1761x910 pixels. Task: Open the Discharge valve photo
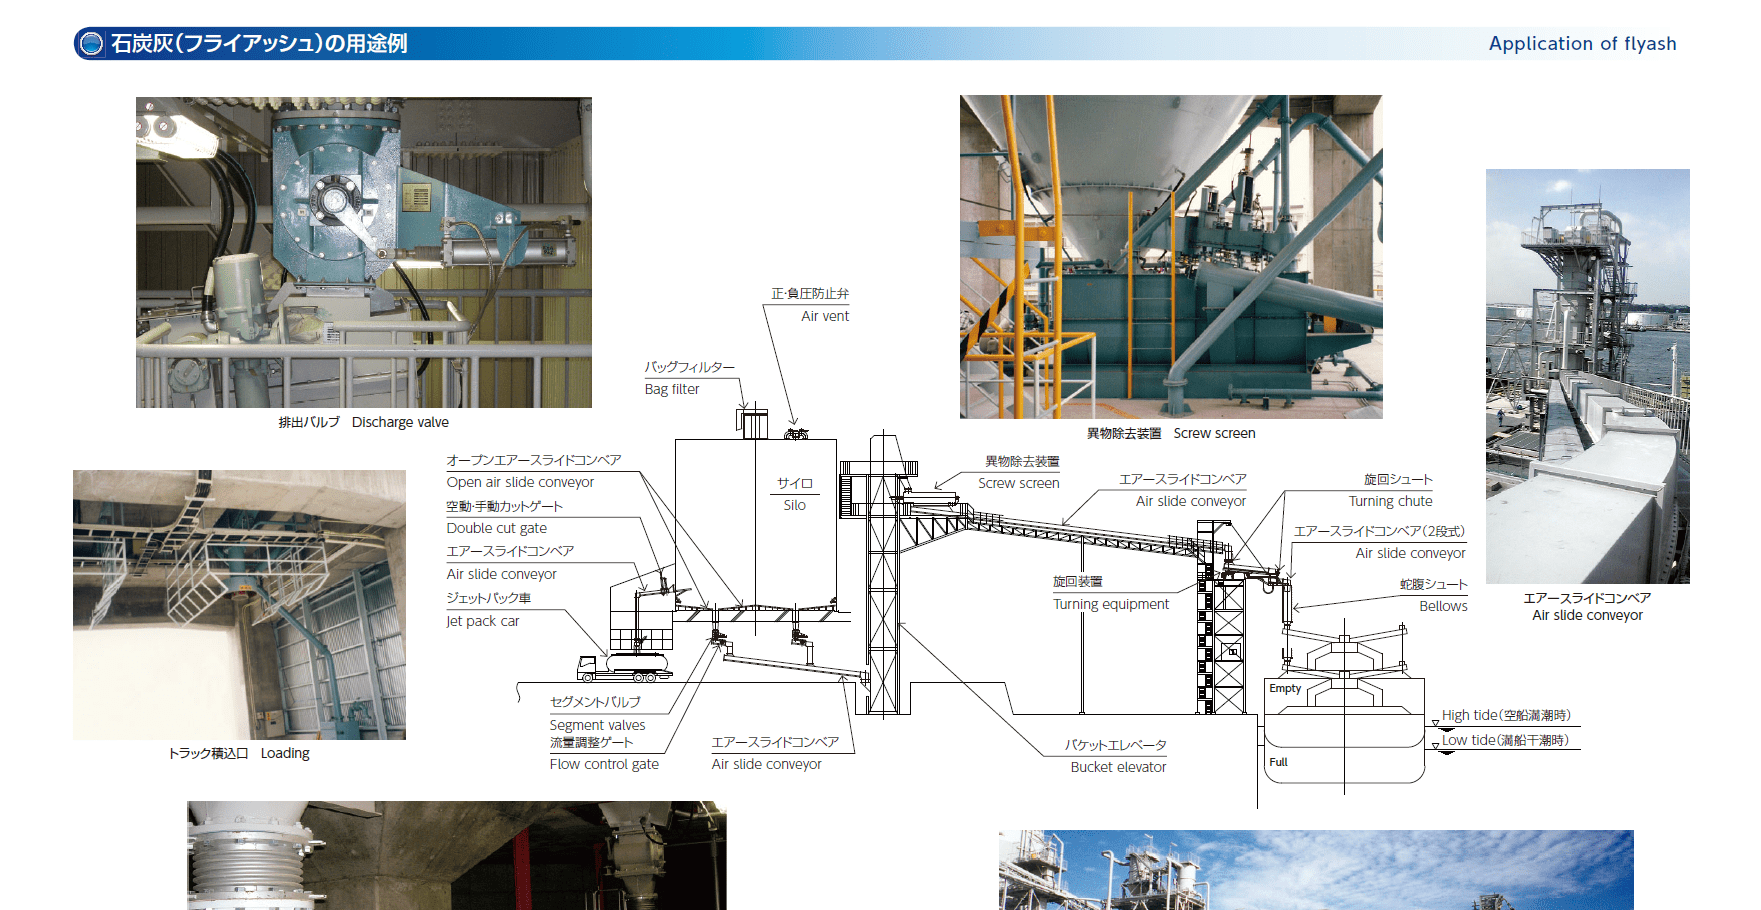coord(364,252)
